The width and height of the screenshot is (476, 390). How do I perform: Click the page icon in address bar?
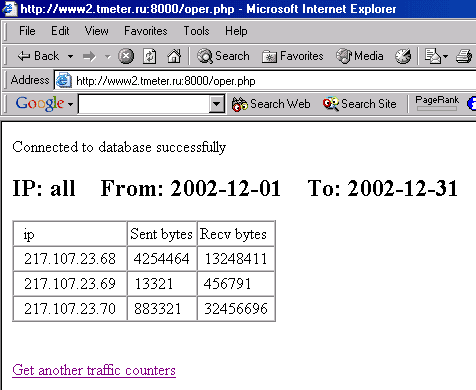pos(63,81)
